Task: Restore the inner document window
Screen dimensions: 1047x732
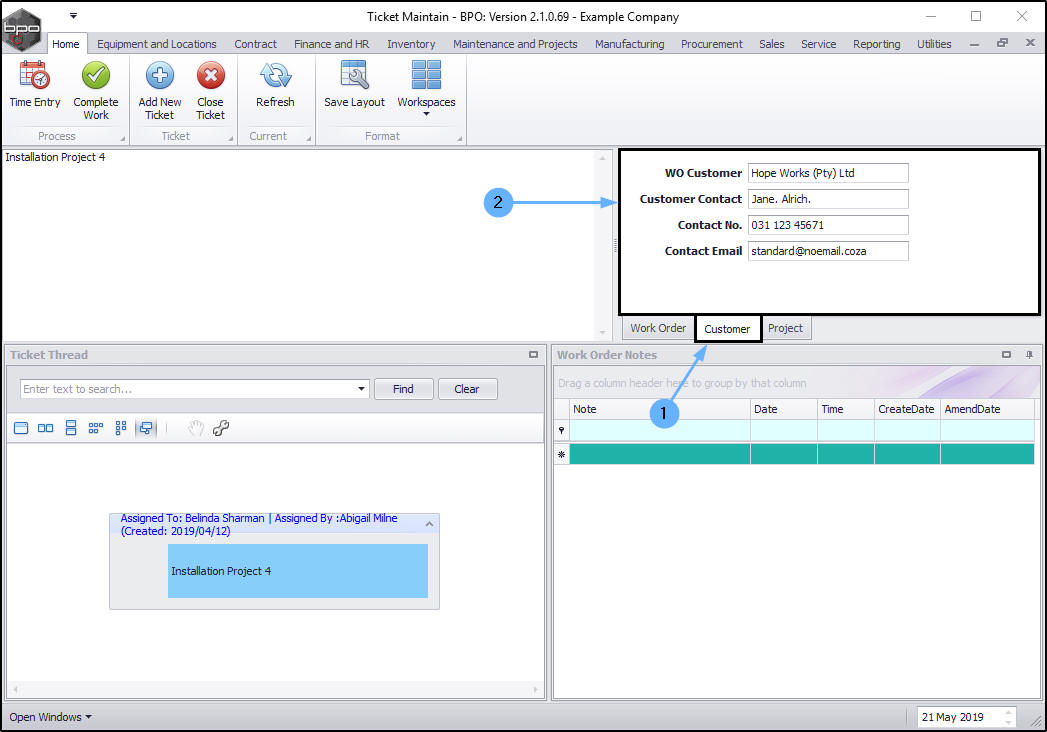Action: (x=1002, y=43)
